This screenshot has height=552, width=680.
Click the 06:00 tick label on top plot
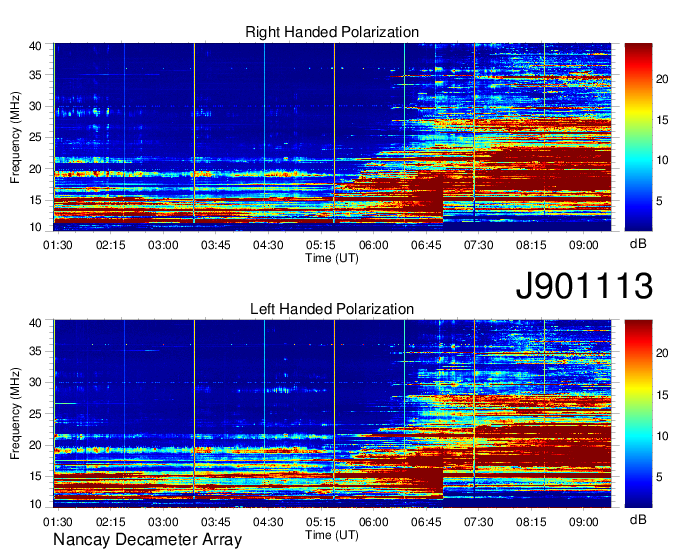pos(373,245)
